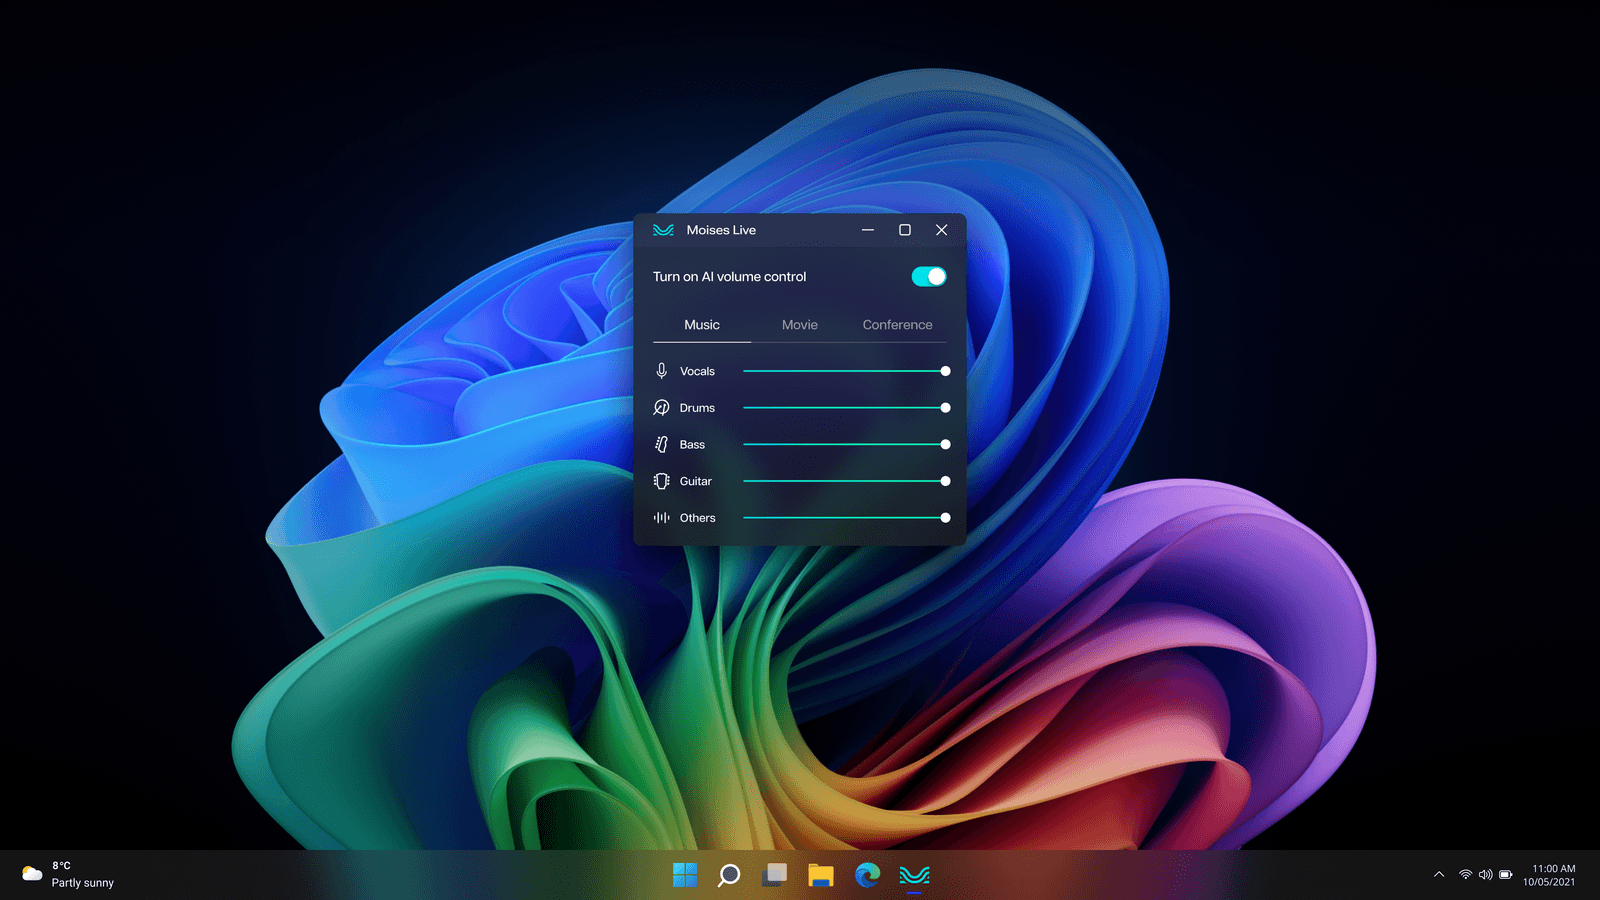Disable the AI volume control toggle

[928, 277]
